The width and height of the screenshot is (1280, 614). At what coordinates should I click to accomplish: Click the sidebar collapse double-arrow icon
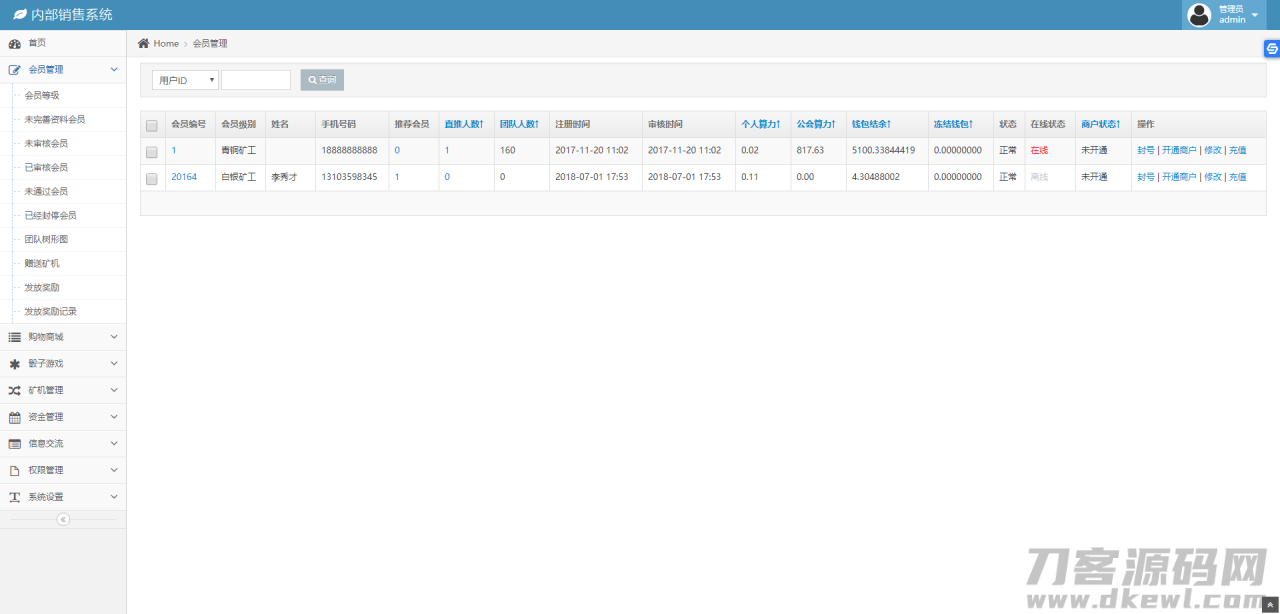[63, 519]
